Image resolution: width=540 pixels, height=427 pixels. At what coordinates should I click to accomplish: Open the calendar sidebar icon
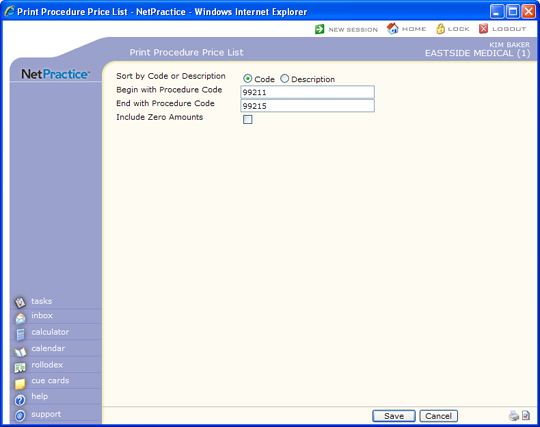pos(20,352)
